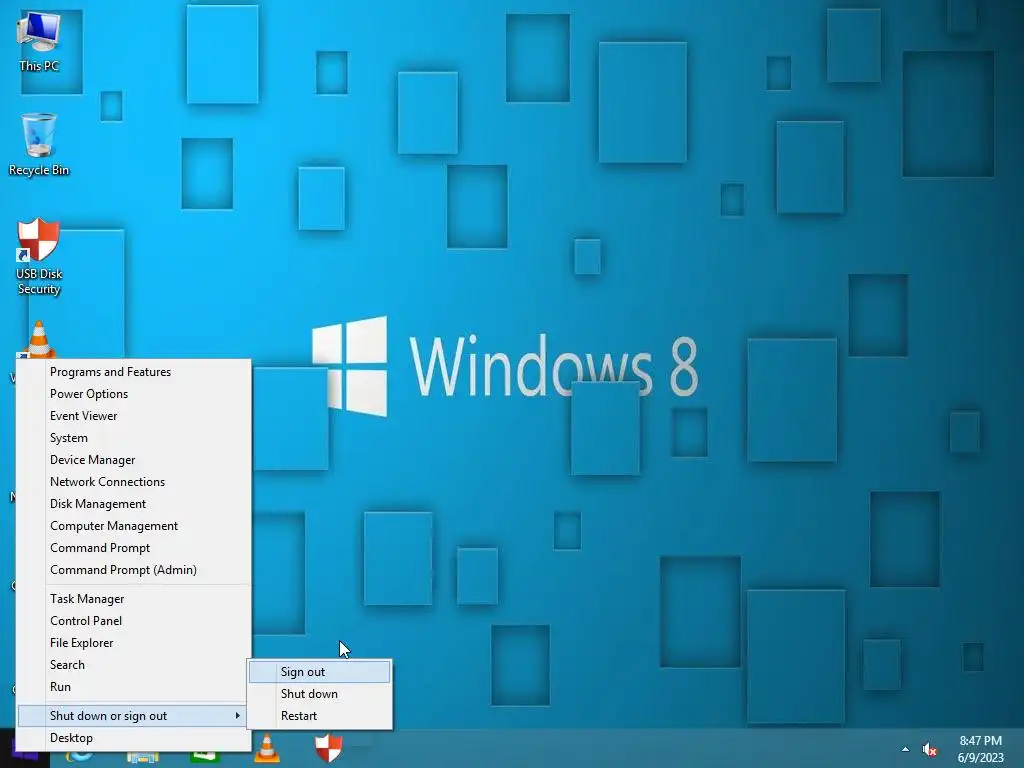
Task: Open Device Manager
Action: 134,460
